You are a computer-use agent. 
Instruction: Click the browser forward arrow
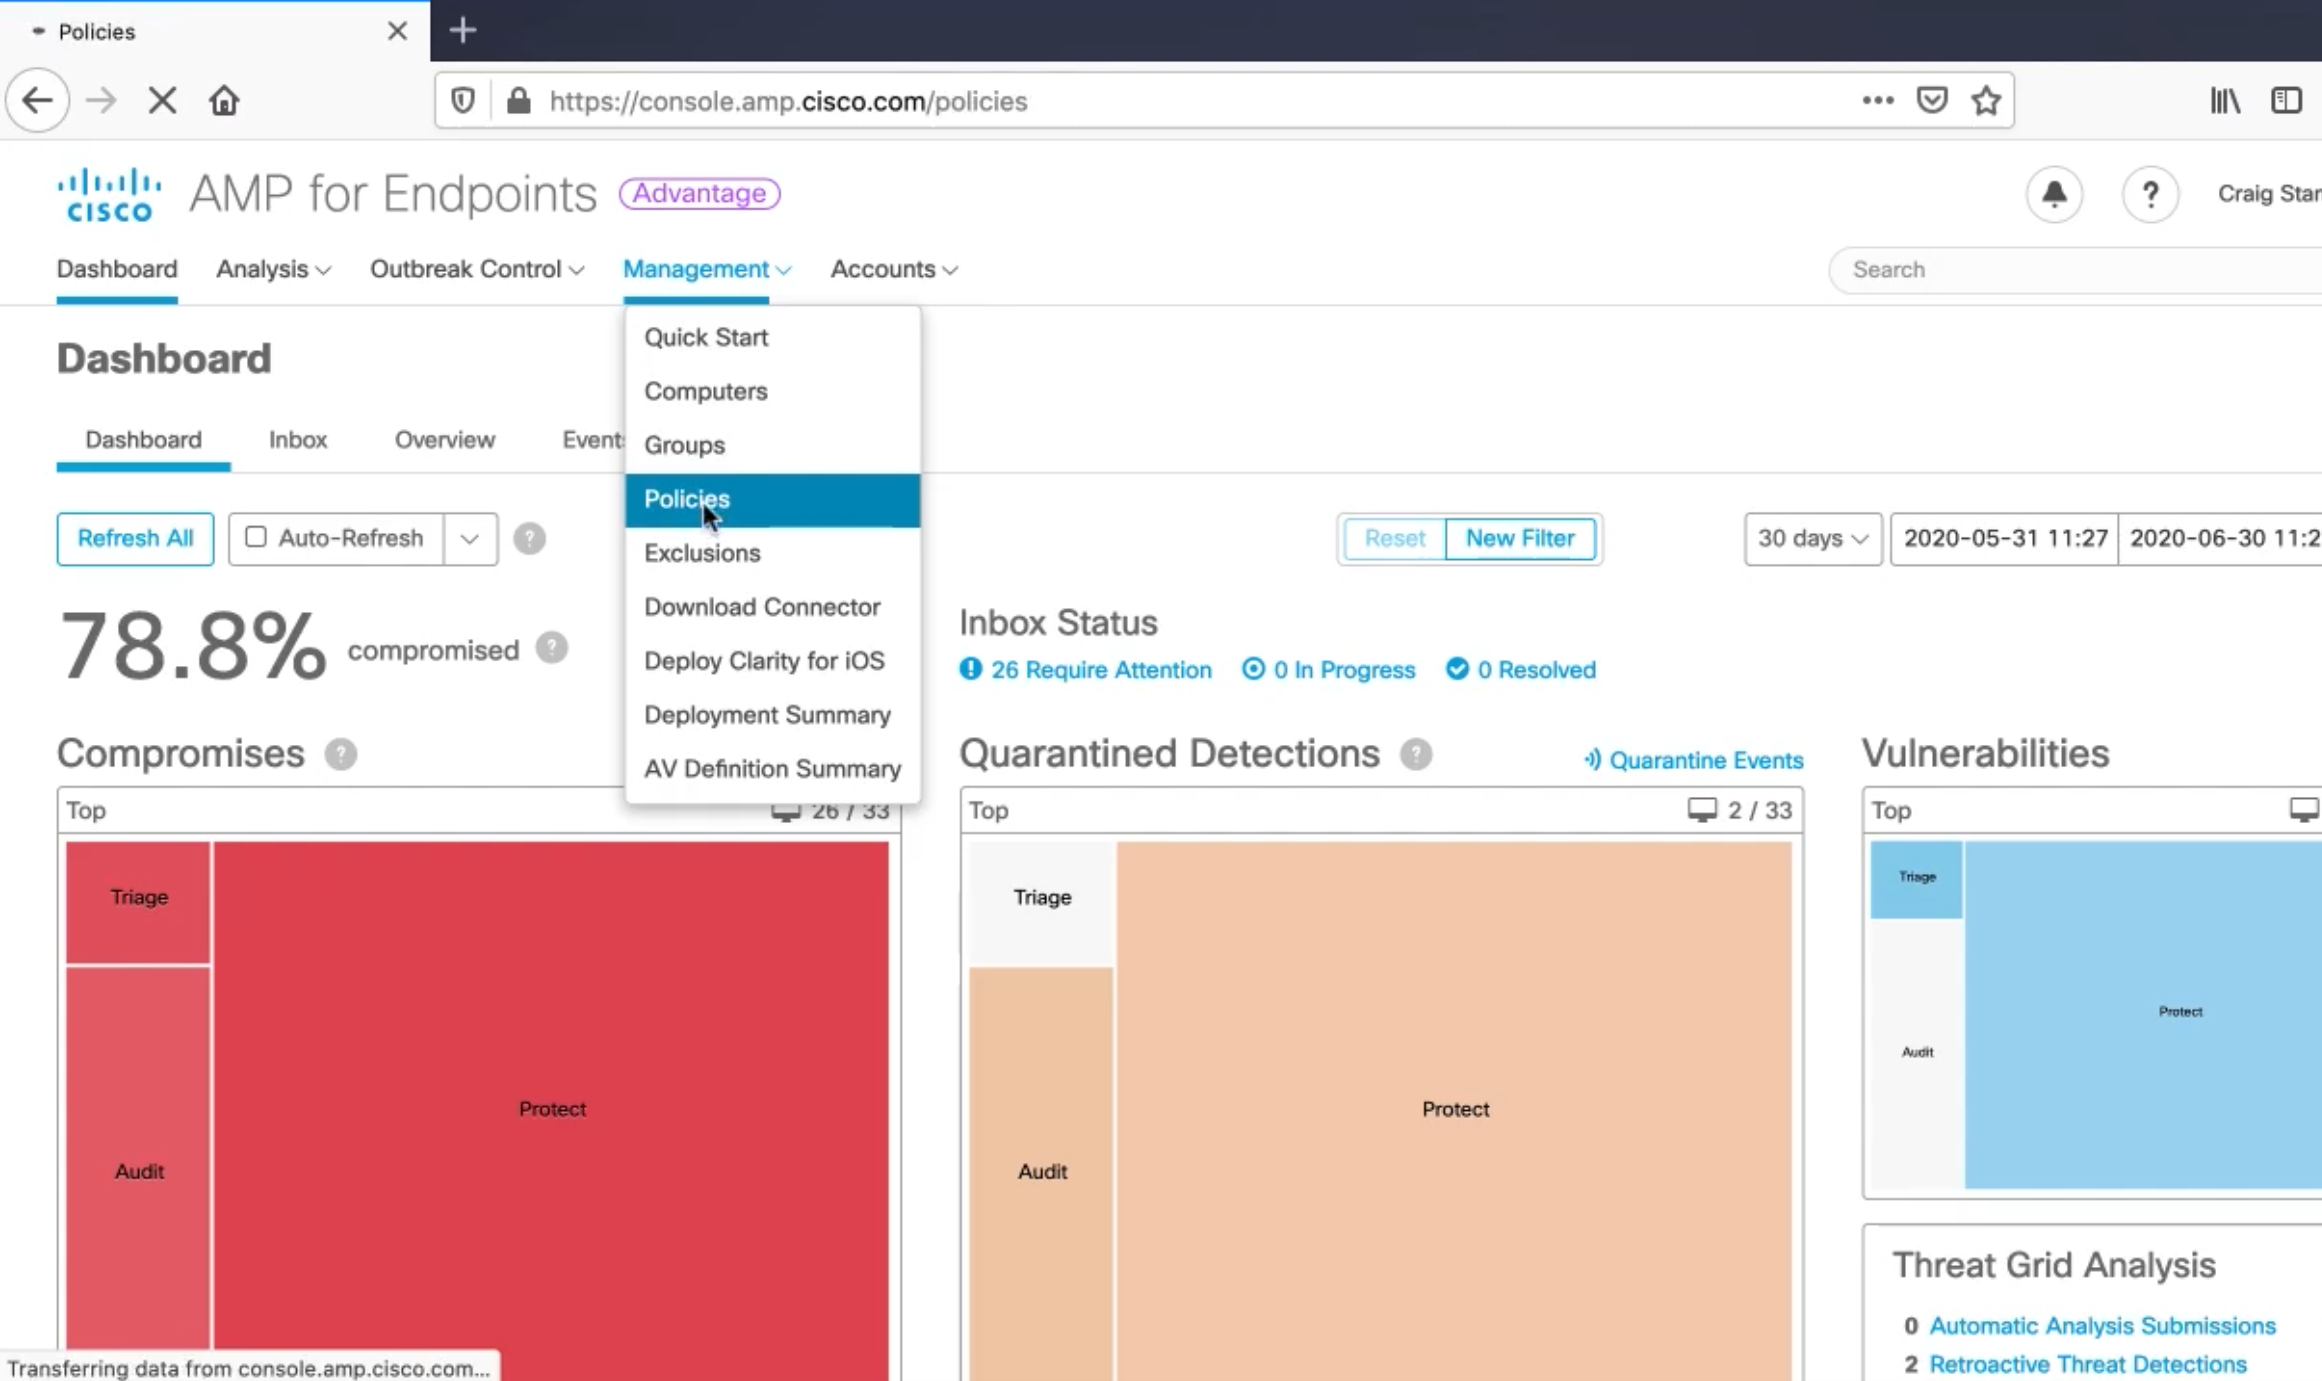pos(100,101)
